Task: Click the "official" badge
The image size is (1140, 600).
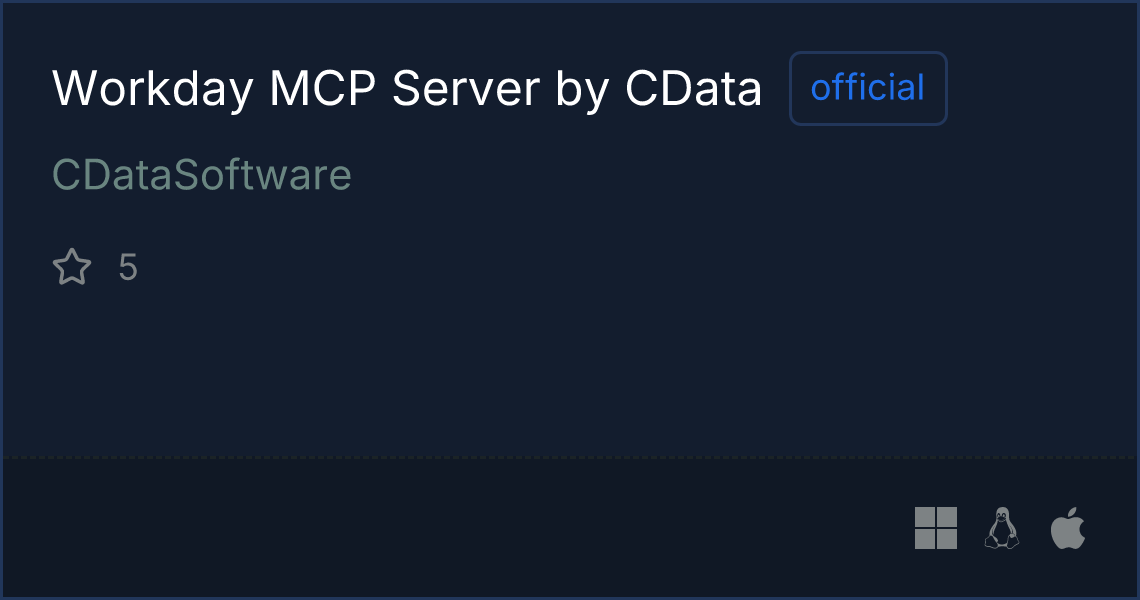Action: (x=868, y=88)
